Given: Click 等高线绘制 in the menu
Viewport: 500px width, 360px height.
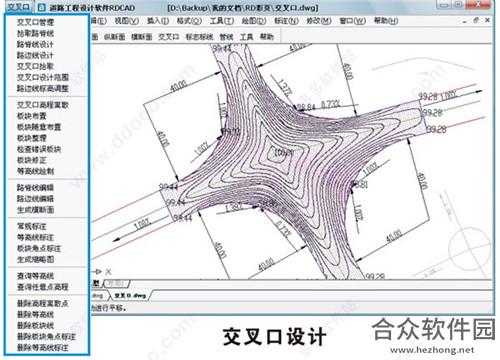Looking at the screenshot, I should [35, 171].
